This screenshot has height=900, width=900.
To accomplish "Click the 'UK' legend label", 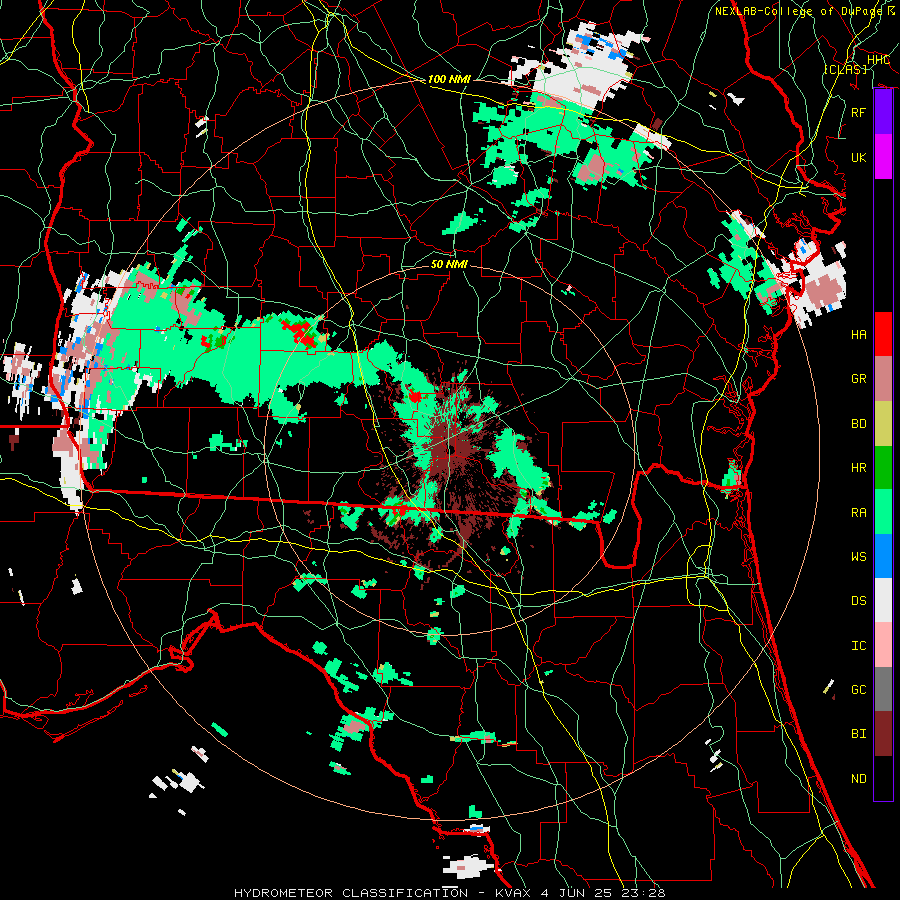I will [858, 157].
